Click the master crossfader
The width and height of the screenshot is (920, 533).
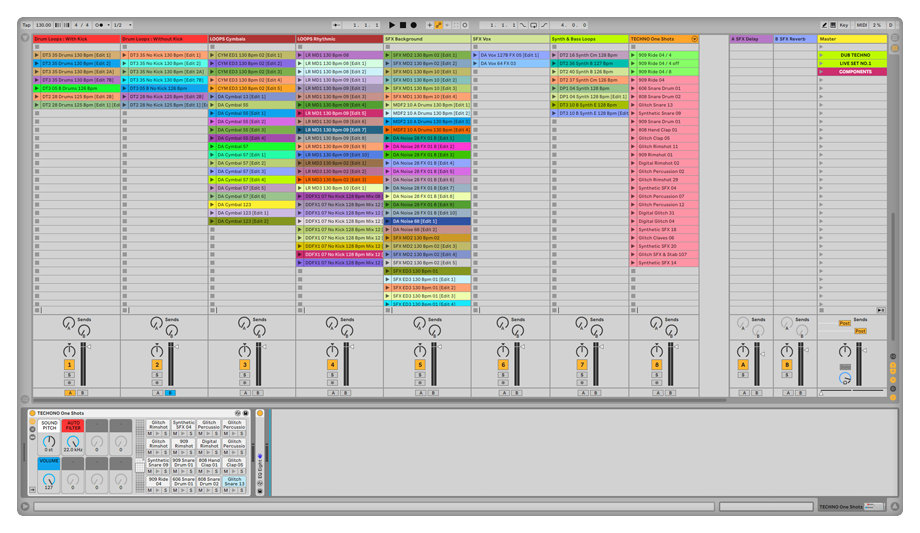click(x=853, y=391)
